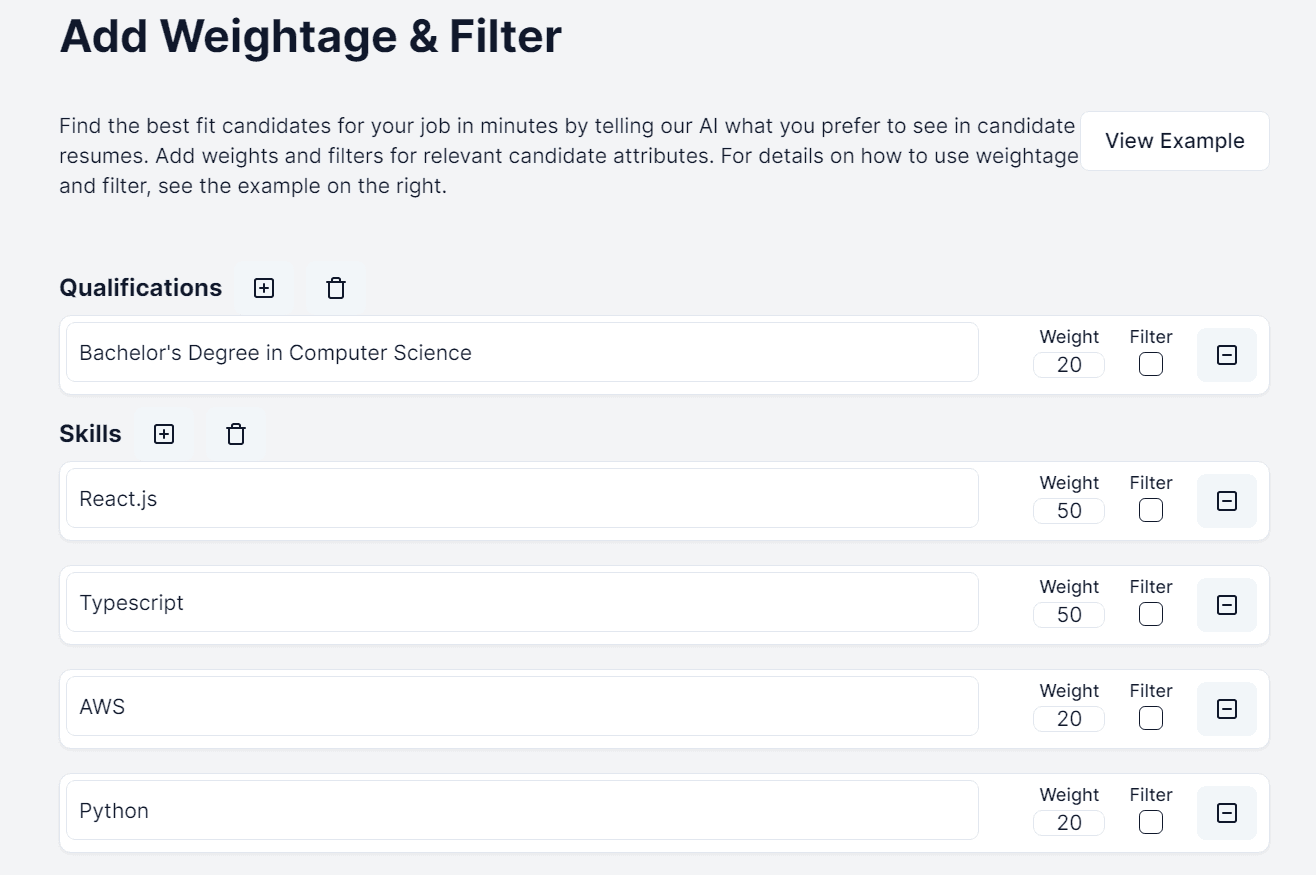Remove the AWS skill row

[x=1226, y=709]
